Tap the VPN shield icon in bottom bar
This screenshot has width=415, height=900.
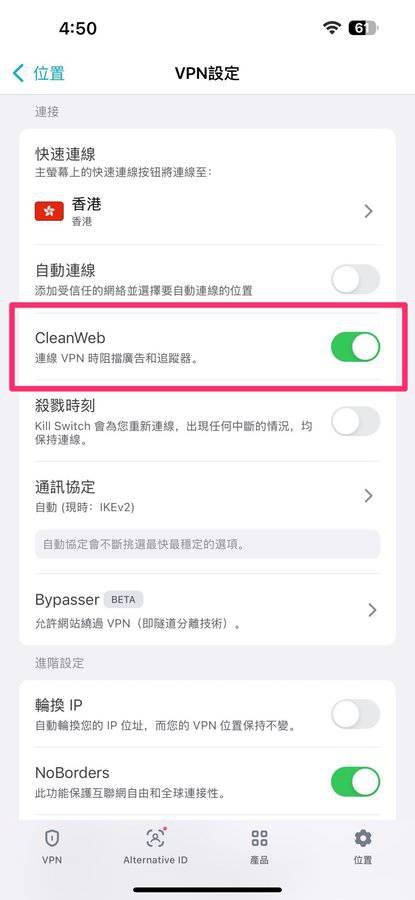[52, 838]
